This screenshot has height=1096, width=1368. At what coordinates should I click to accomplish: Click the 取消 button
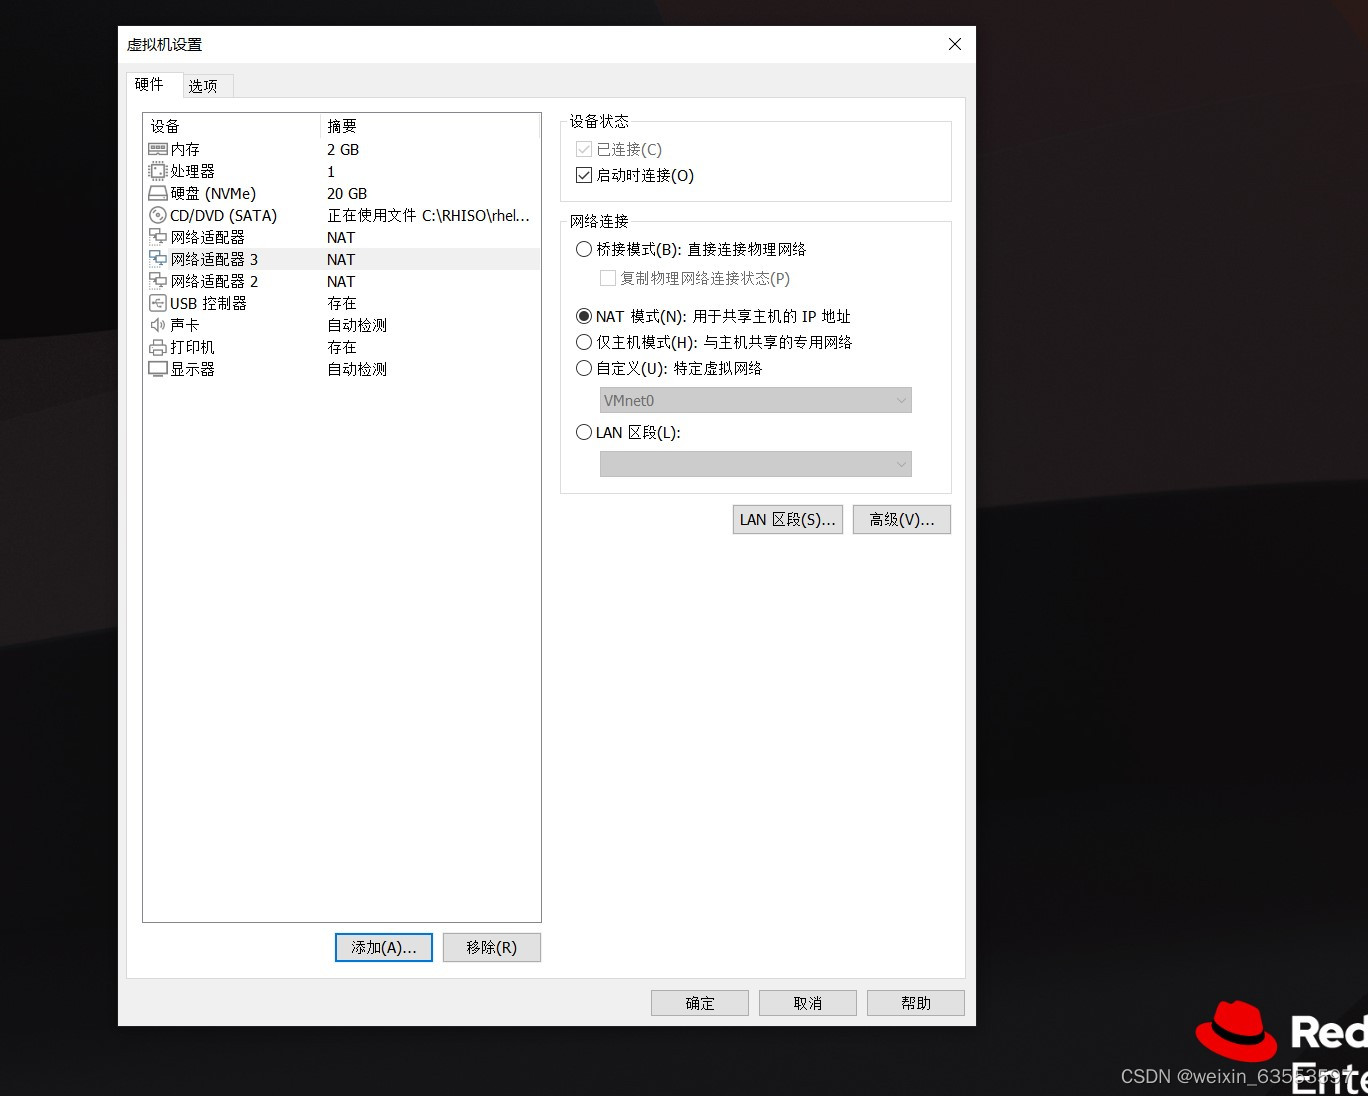[808, 1003]
